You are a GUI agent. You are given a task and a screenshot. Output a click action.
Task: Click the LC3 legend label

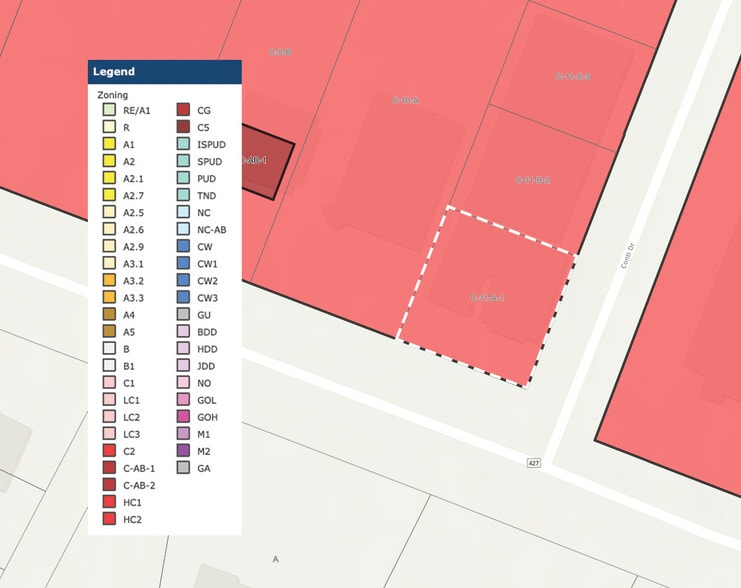[x=131, y=434]
